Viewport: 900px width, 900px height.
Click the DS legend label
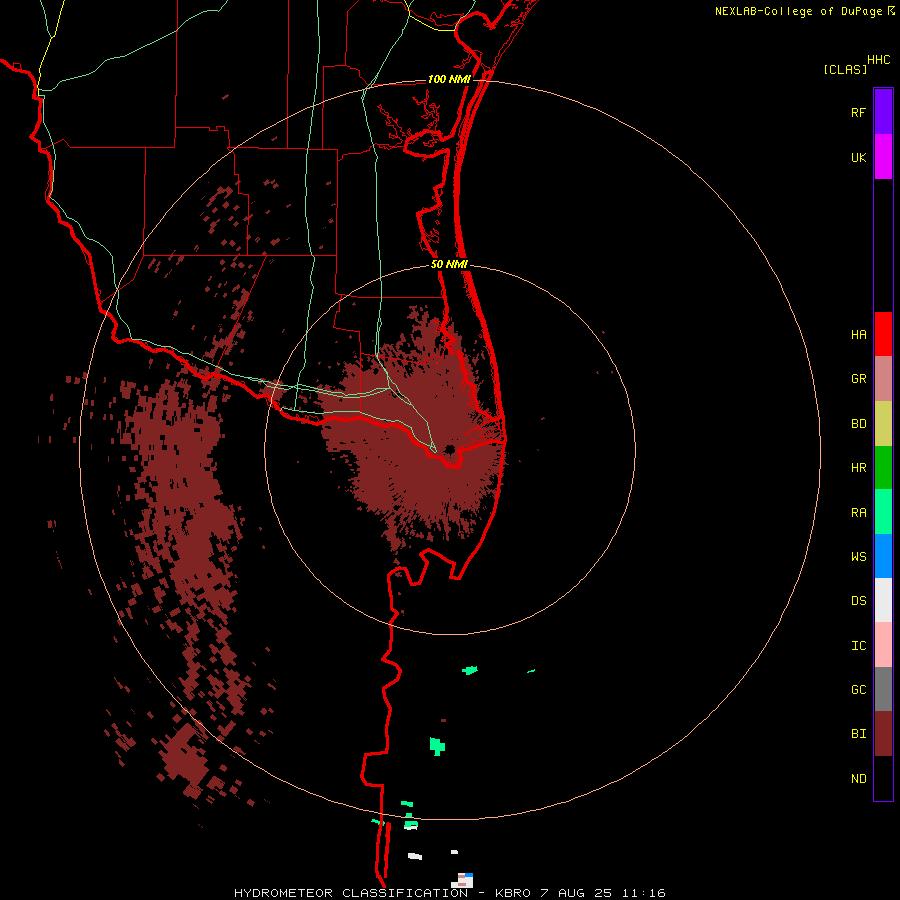(x=858, y=601)
